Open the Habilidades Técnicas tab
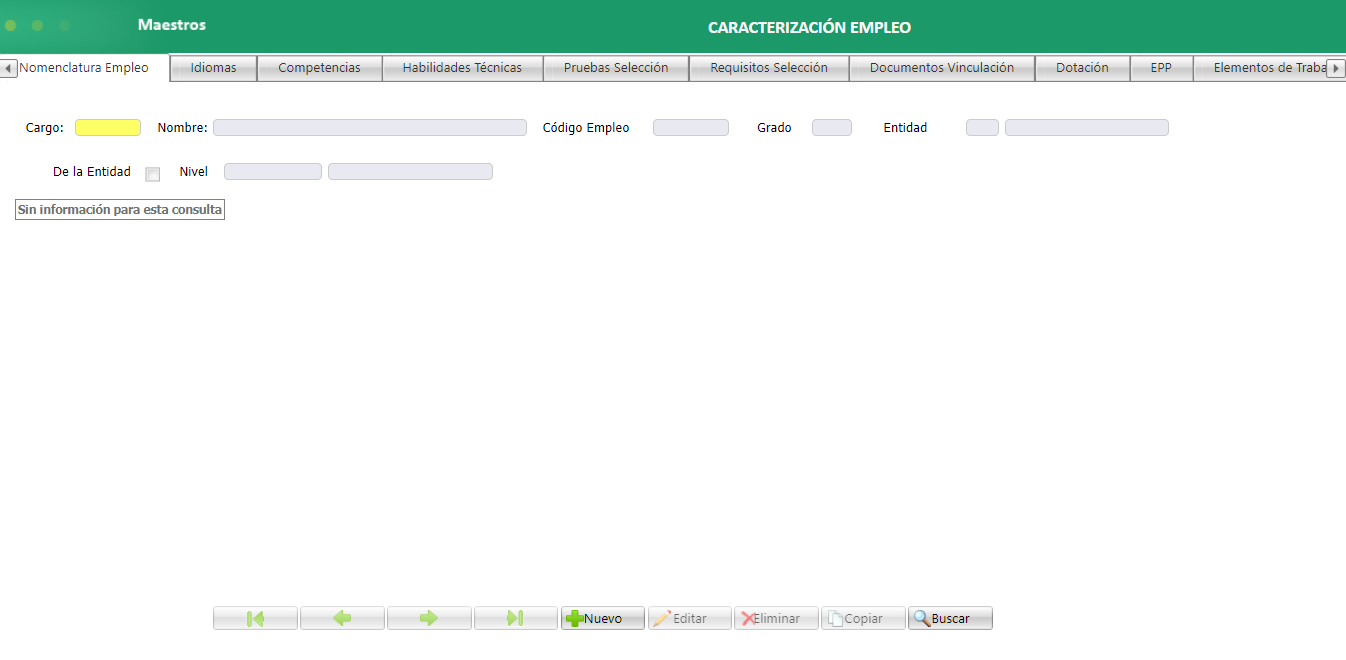The height and width of the screenshot is (660, 1346). pos(462,68)
